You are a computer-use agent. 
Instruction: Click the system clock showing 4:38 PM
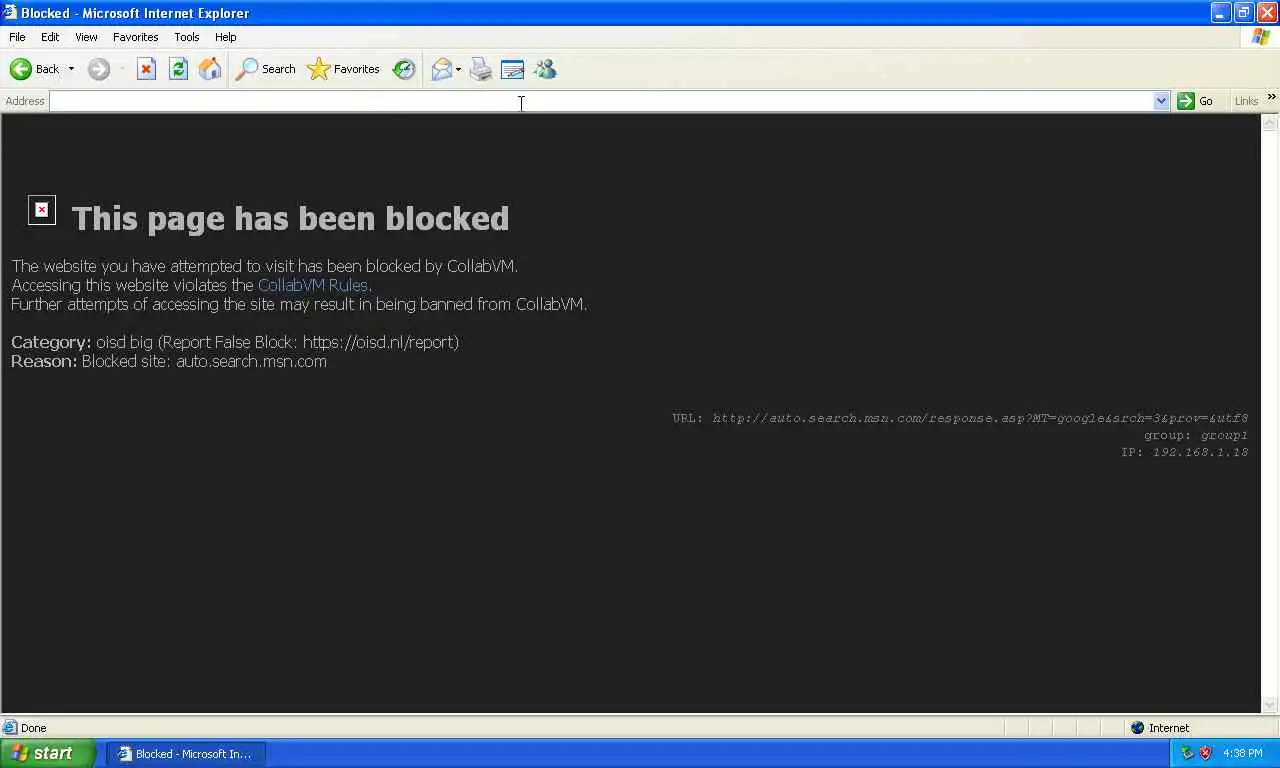point(1242,754)
